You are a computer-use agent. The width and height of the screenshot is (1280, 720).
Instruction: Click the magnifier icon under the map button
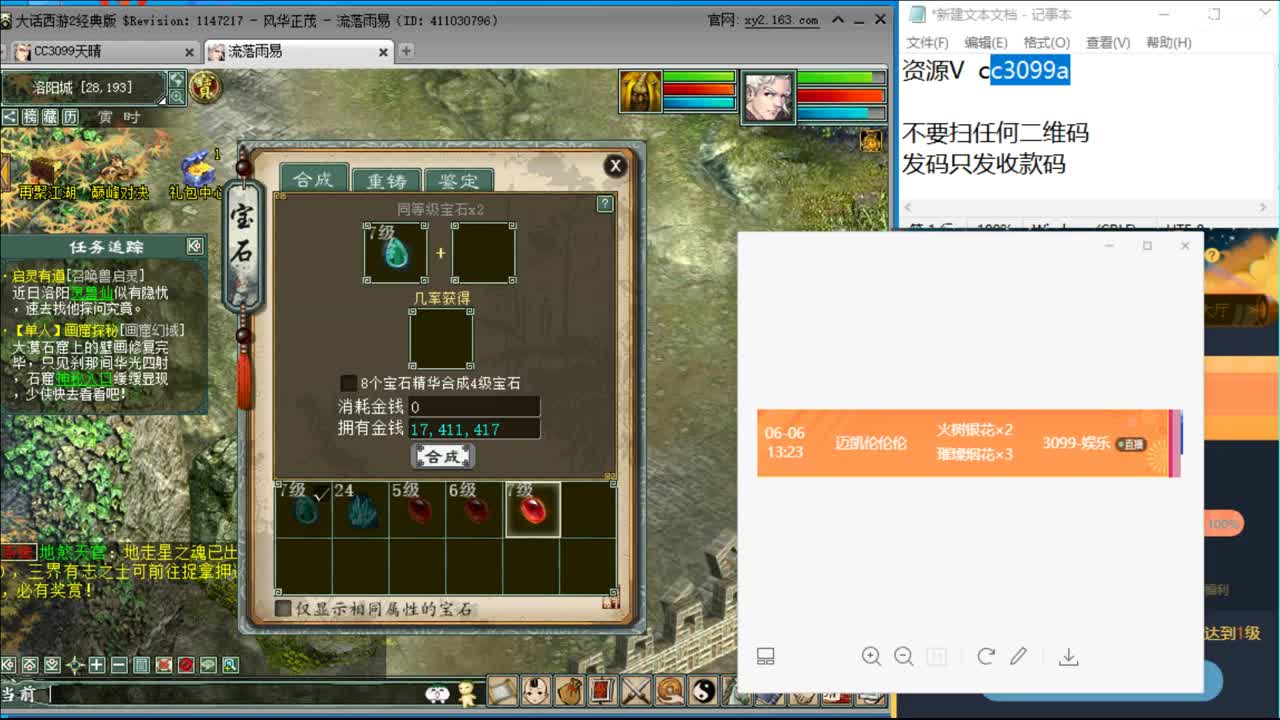(x=177, y=97)
